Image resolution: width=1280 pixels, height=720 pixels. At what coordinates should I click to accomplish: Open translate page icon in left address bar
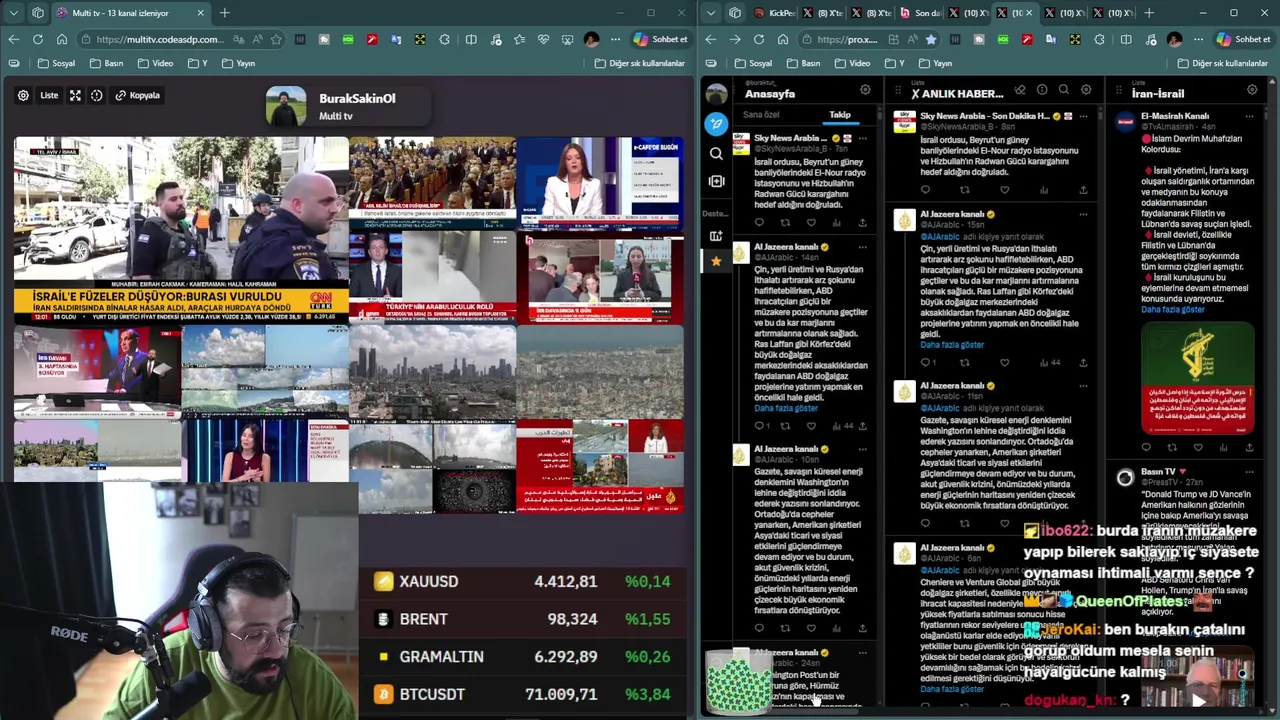238,39
